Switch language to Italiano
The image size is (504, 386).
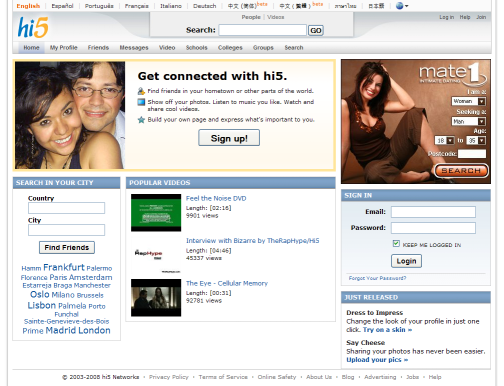[171, 6]
